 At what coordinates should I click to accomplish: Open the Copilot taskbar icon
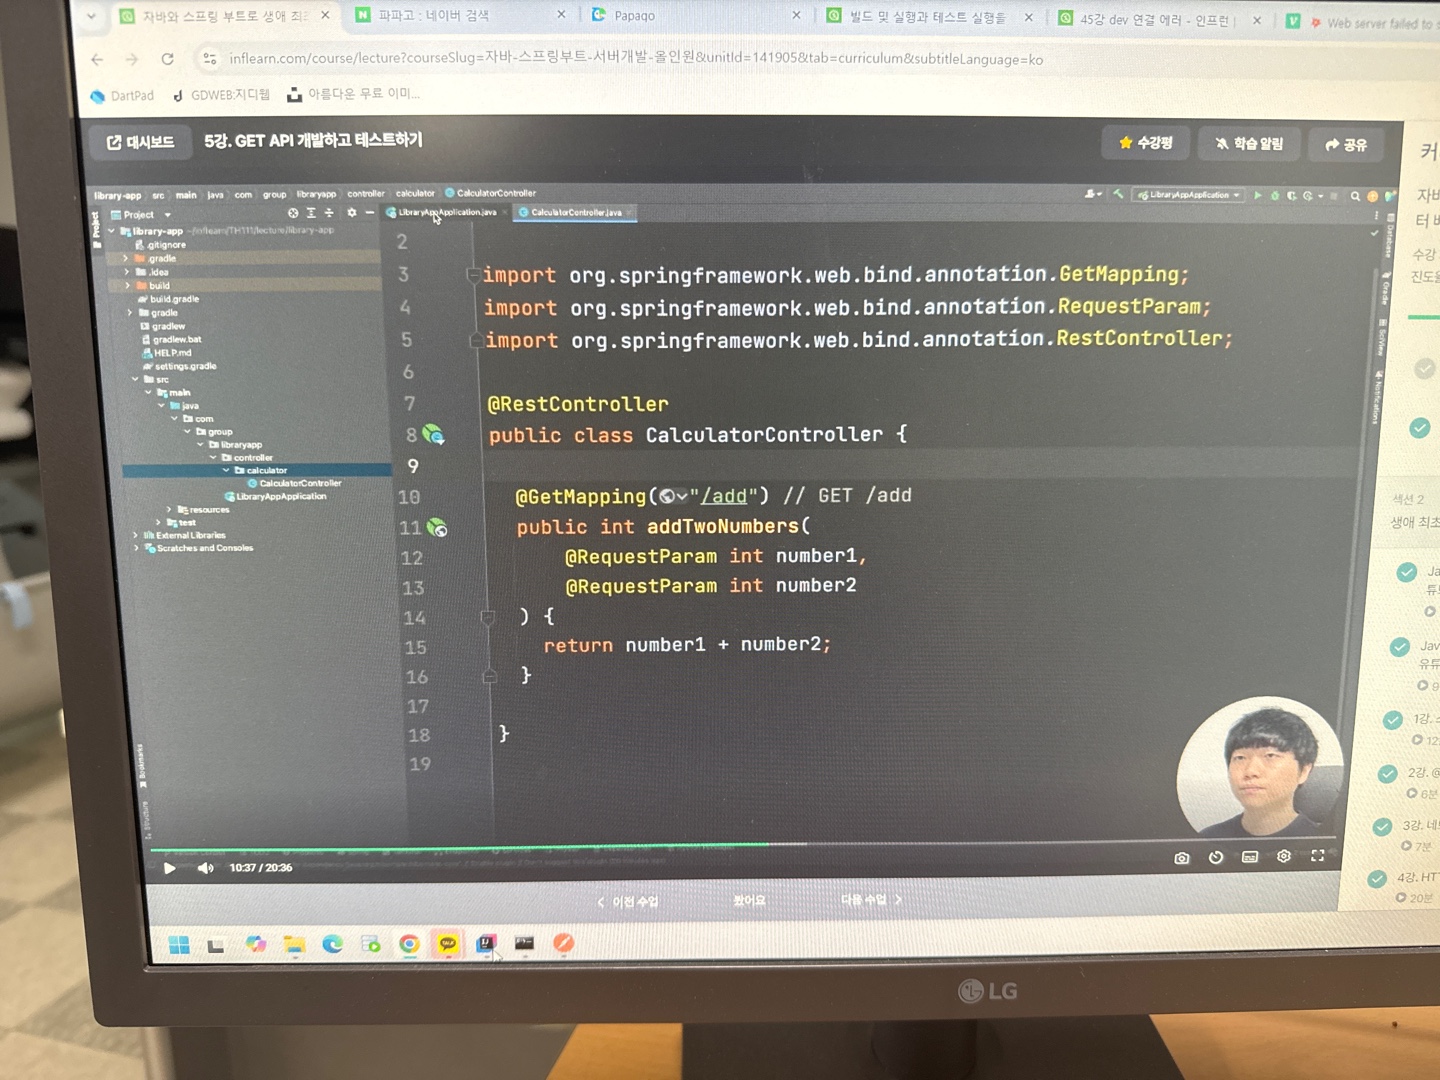tap(255, 944)
